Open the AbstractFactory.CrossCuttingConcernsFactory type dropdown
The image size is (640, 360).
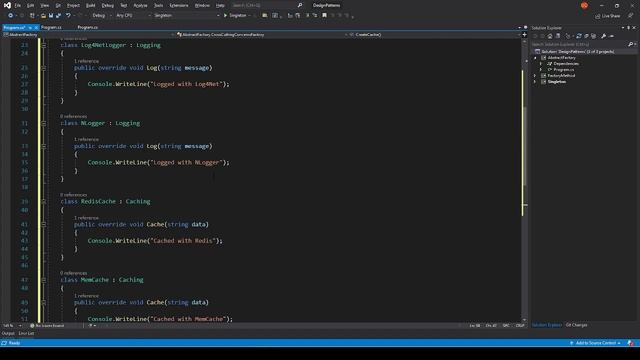tap(261, 35)
